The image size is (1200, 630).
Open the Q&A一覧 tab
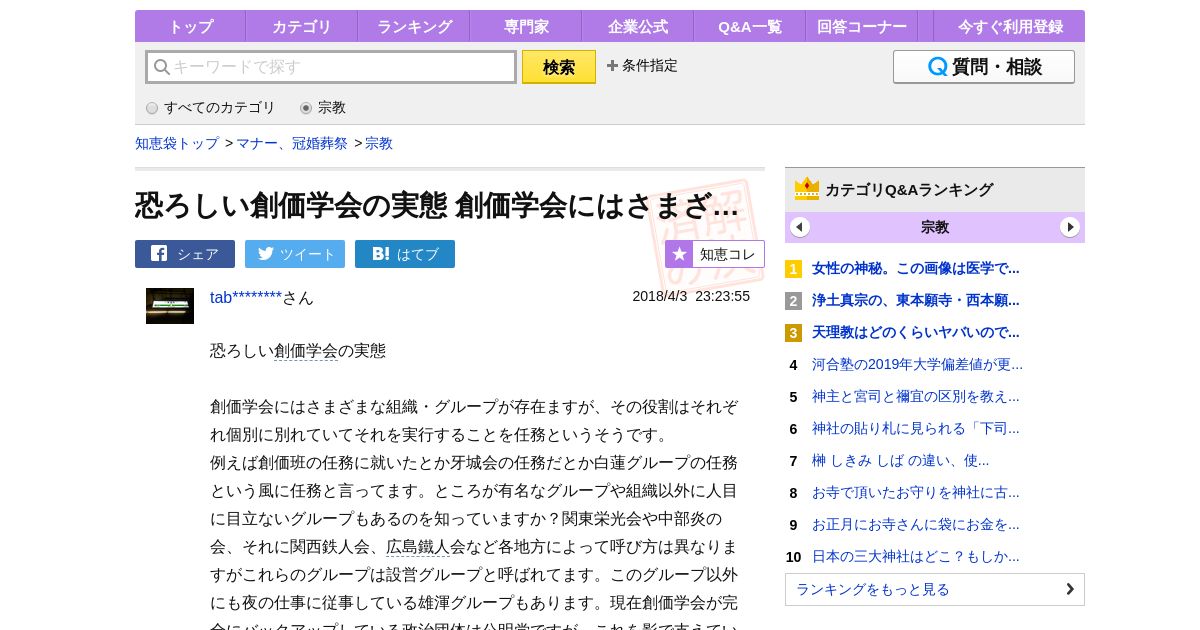(x=749, y=27)
